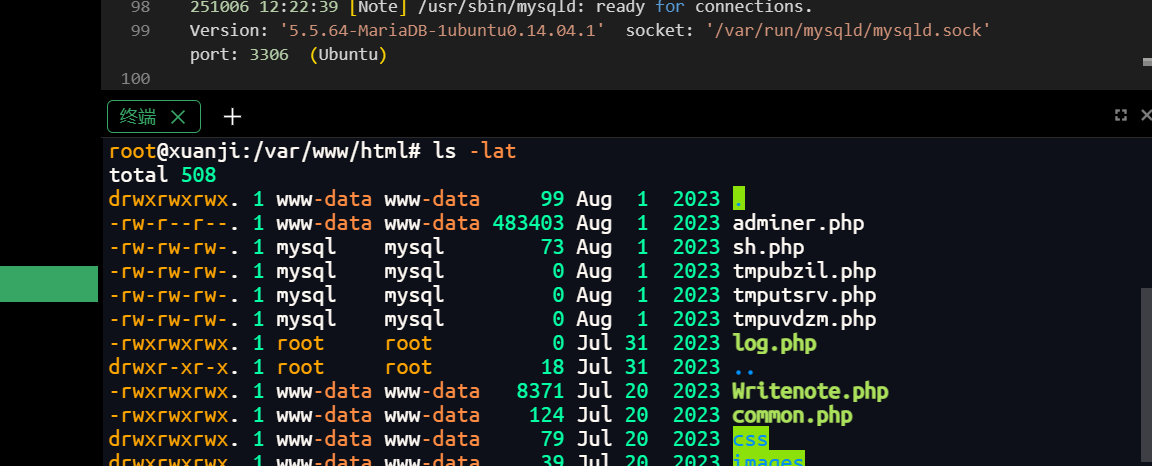The image size is (1152, 466).
Task: Click the adminer.php filename in the listing
Action: coord(798,223)
